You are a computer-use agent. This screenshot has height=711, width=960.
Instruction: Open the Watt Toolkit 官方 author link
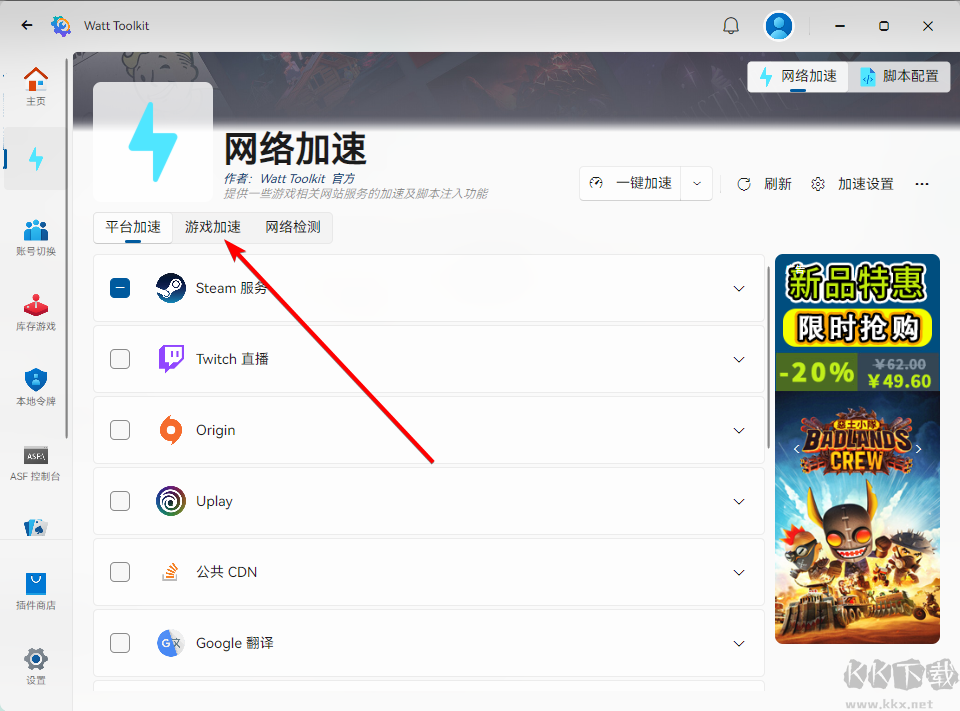307,179
